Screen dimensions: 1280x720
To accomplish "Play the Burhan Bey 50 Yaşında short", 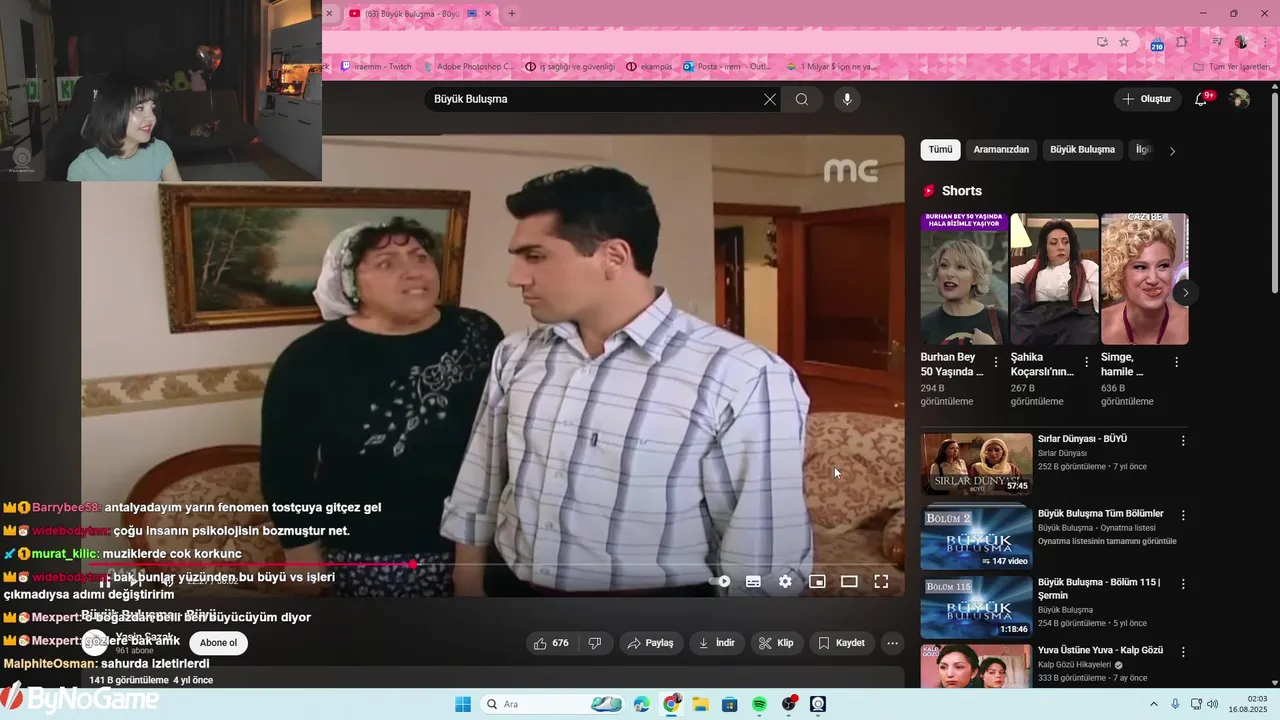I will [x=964, y=278].
